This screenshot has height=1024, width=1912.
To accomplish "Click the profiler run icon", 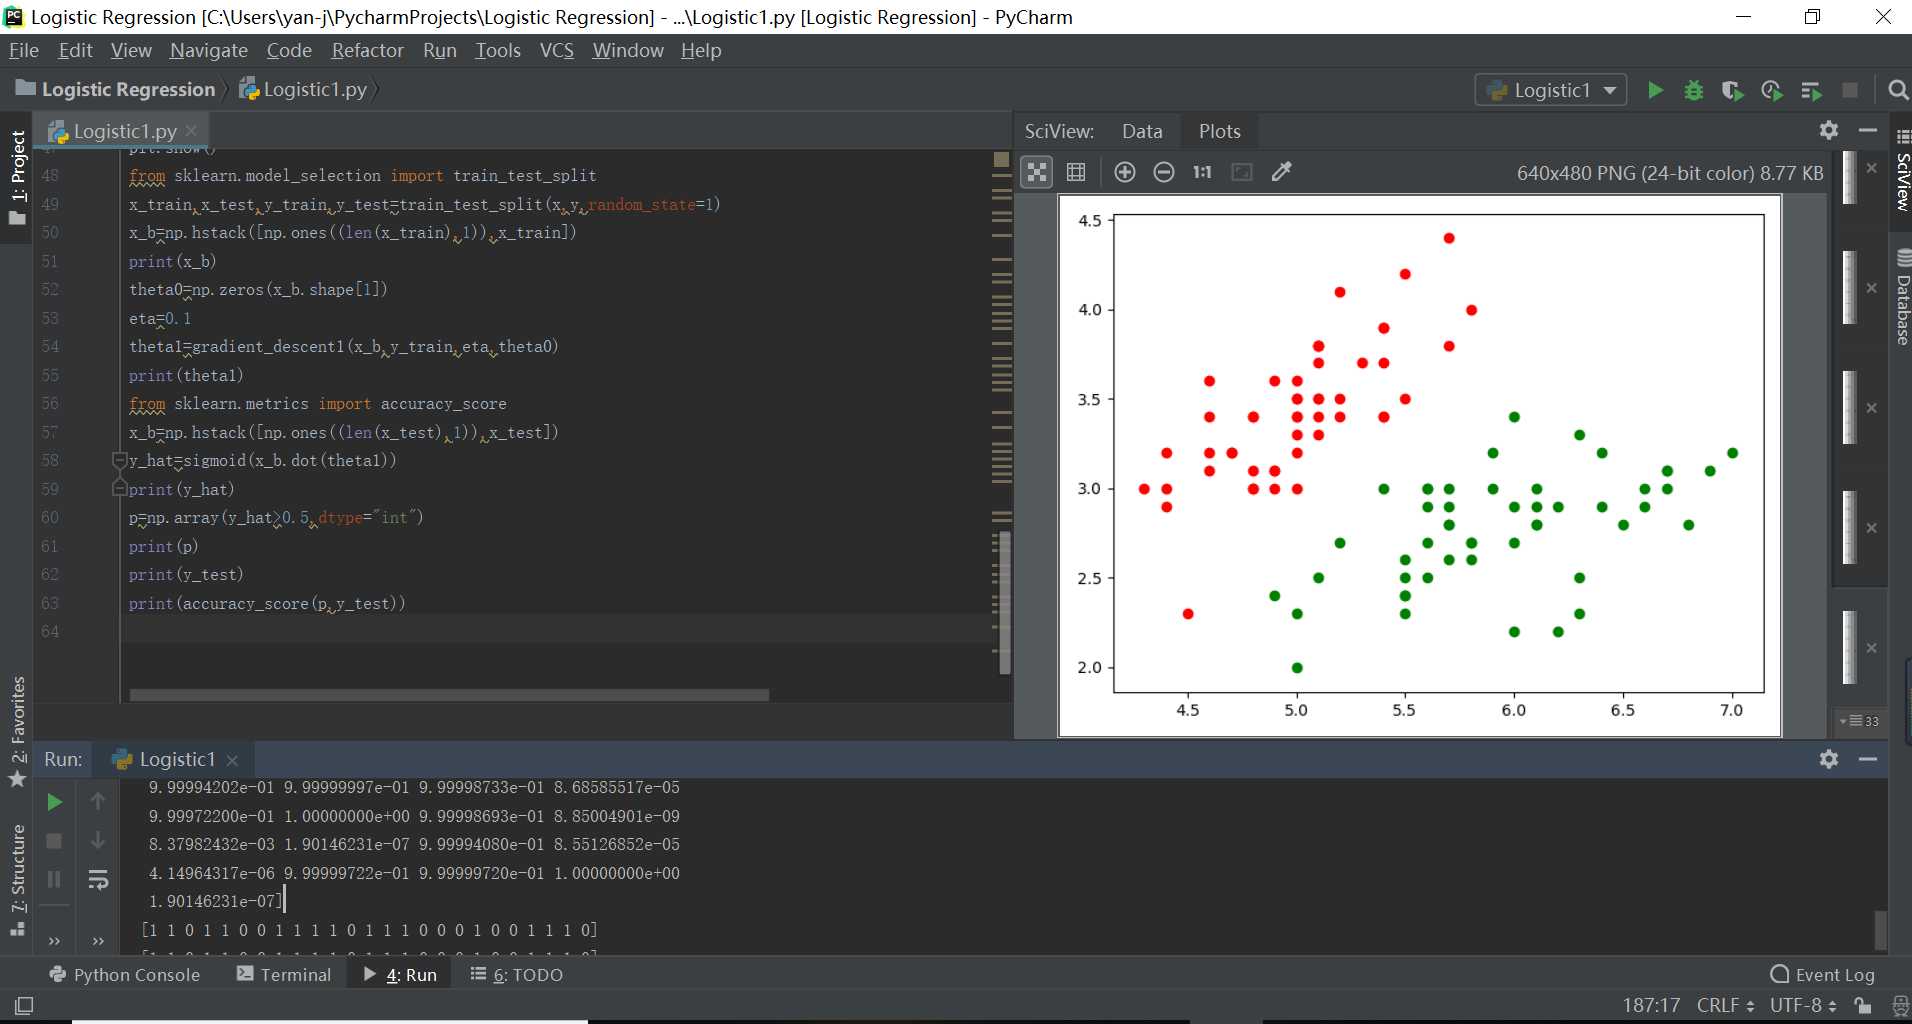I will pos(1772,90).
